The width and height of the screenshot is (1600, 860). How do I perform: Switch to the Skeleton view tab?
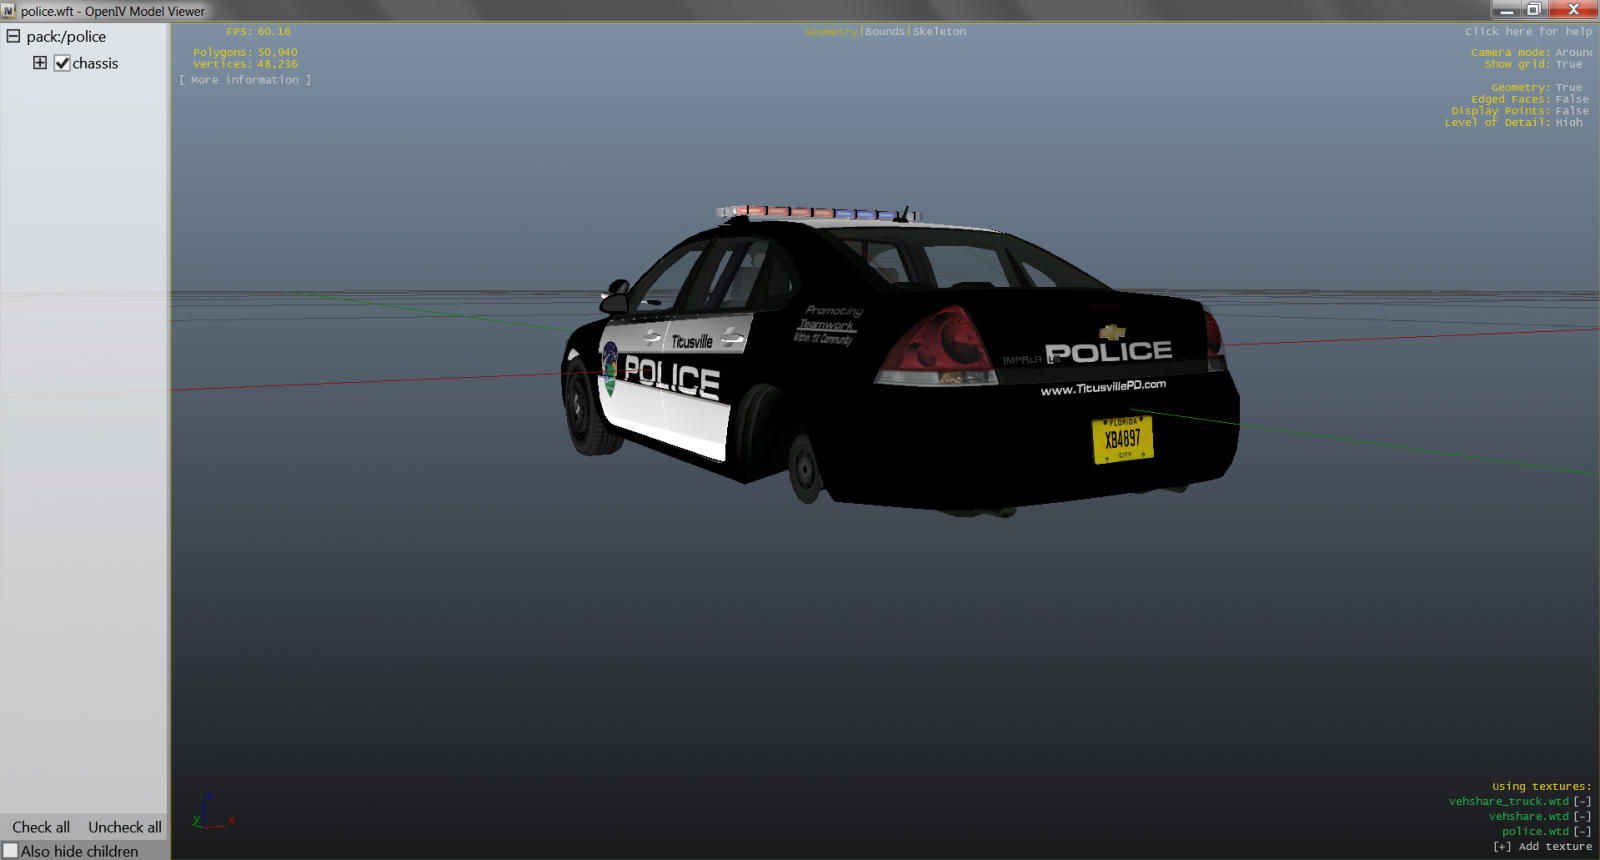[939, 32]
